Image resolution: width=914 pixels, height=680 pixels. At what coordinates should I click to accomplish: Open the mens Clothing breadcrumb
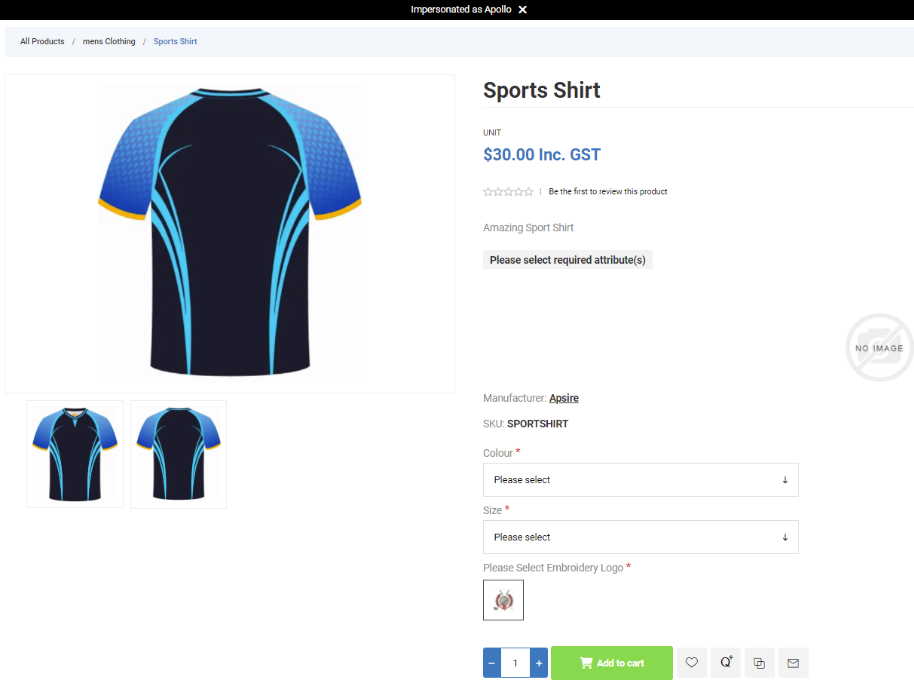(x=108, y=41)
